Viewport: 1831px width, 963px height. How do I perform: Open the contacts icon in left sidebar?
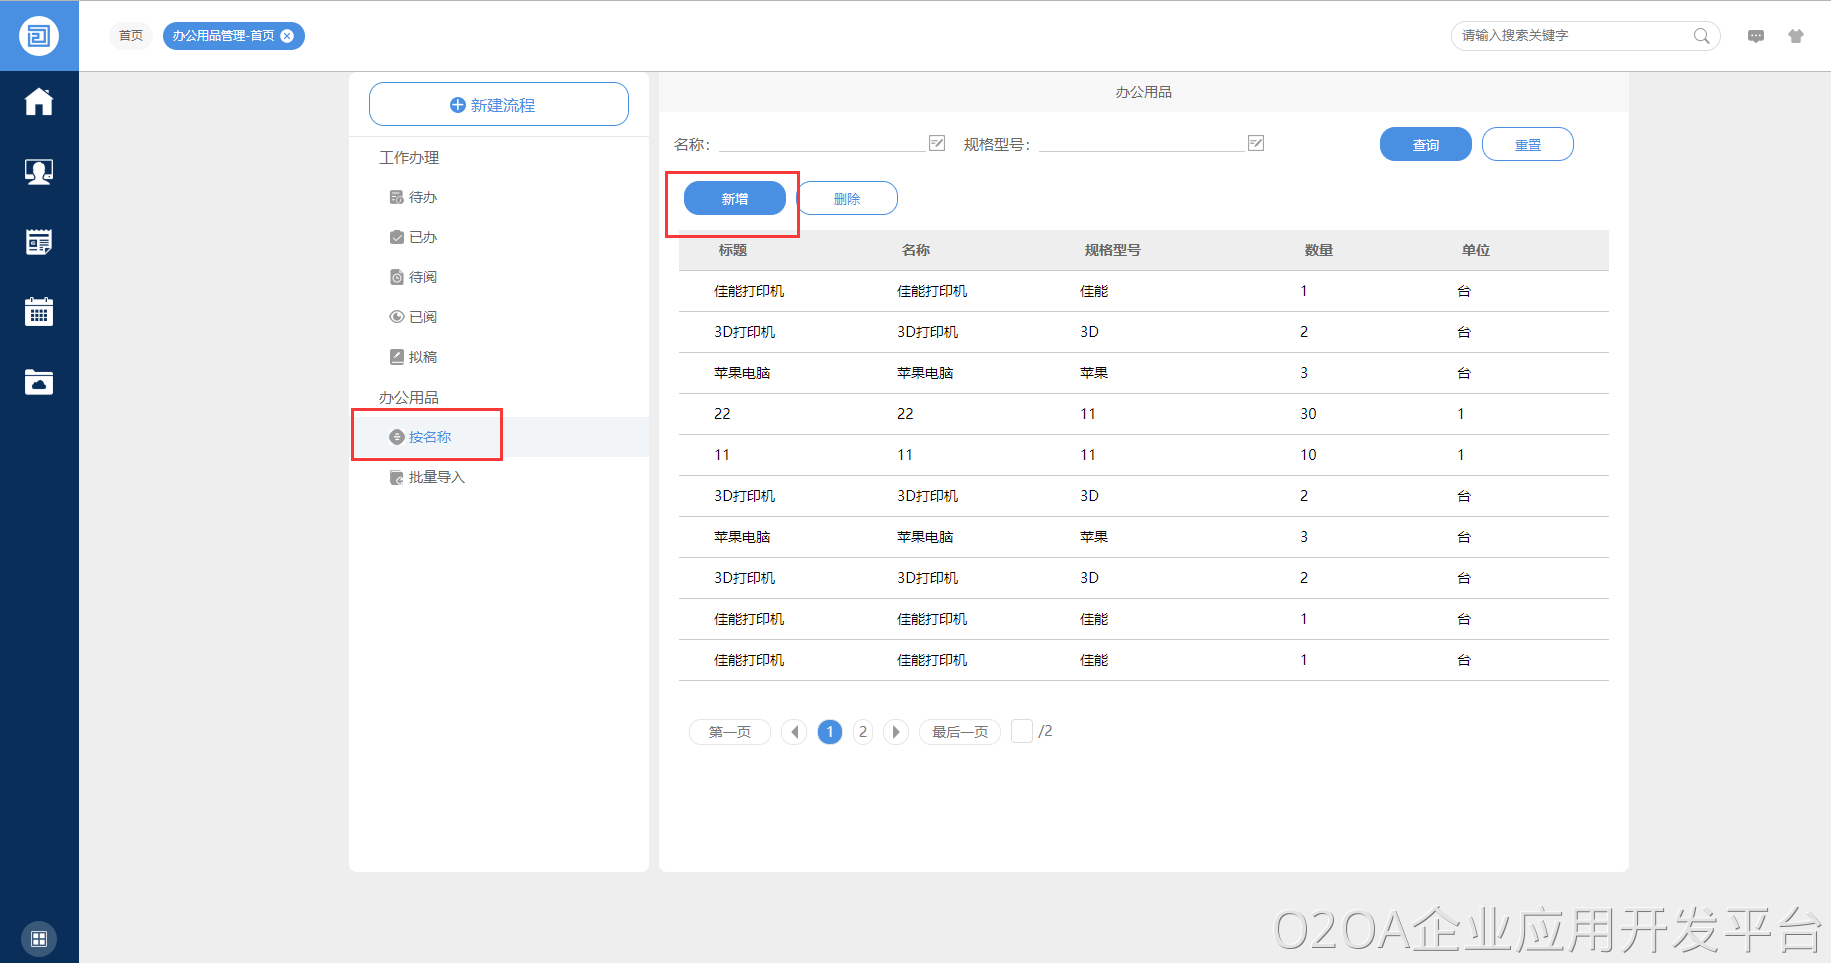pyautogui.click(x=39, y=172)
